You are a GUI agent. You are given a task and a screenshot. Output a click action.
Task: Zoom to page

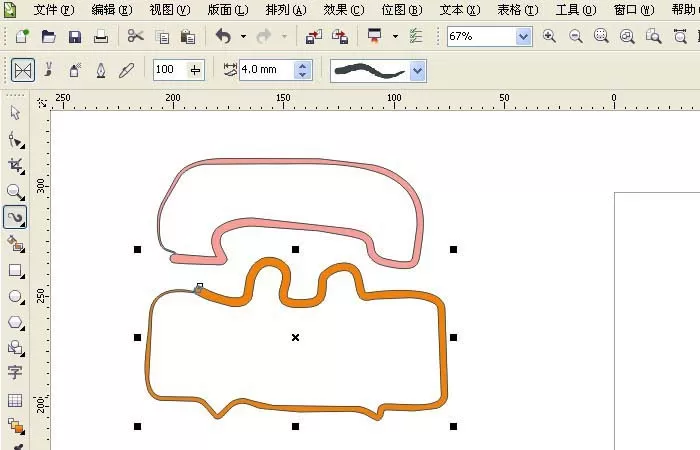pos(654,36)
